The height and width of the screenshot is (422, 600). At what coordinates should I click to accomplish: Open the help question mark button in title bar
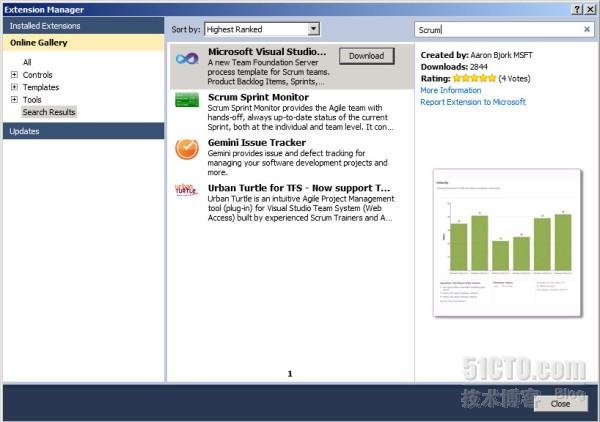(577, 10)
